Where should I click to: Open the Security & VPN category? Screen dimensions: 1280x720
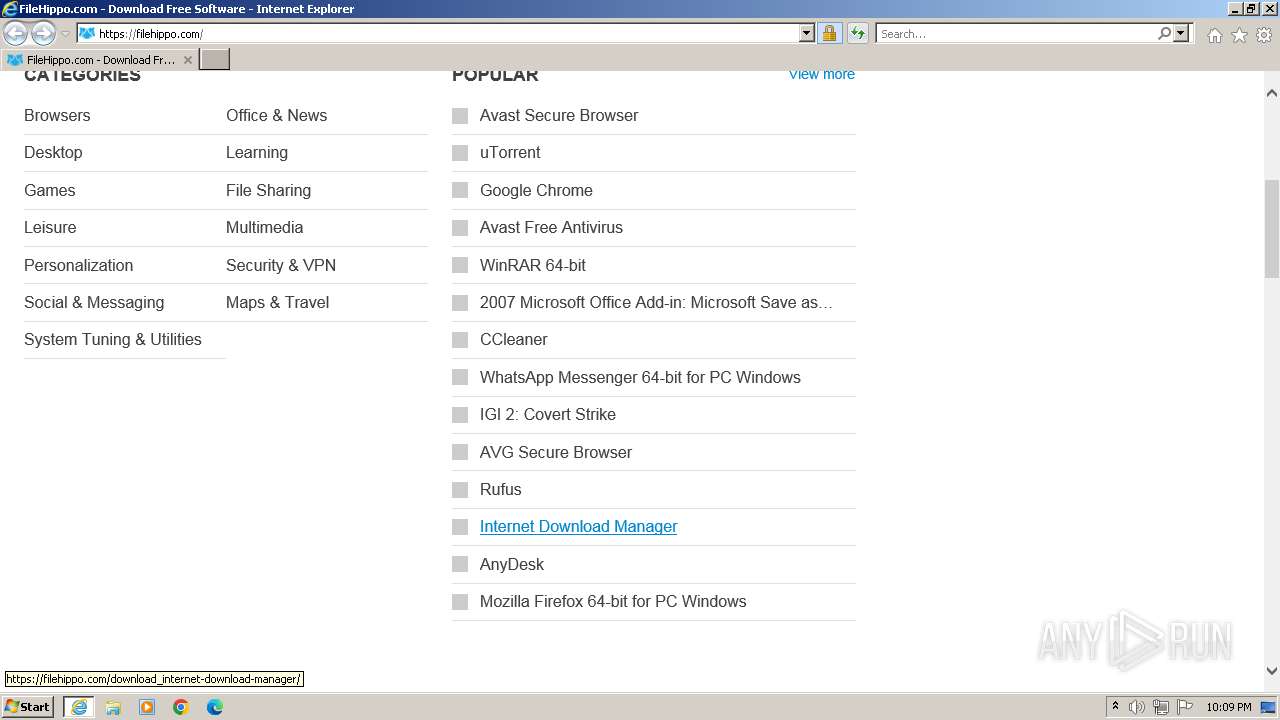[x=281, y=265]
